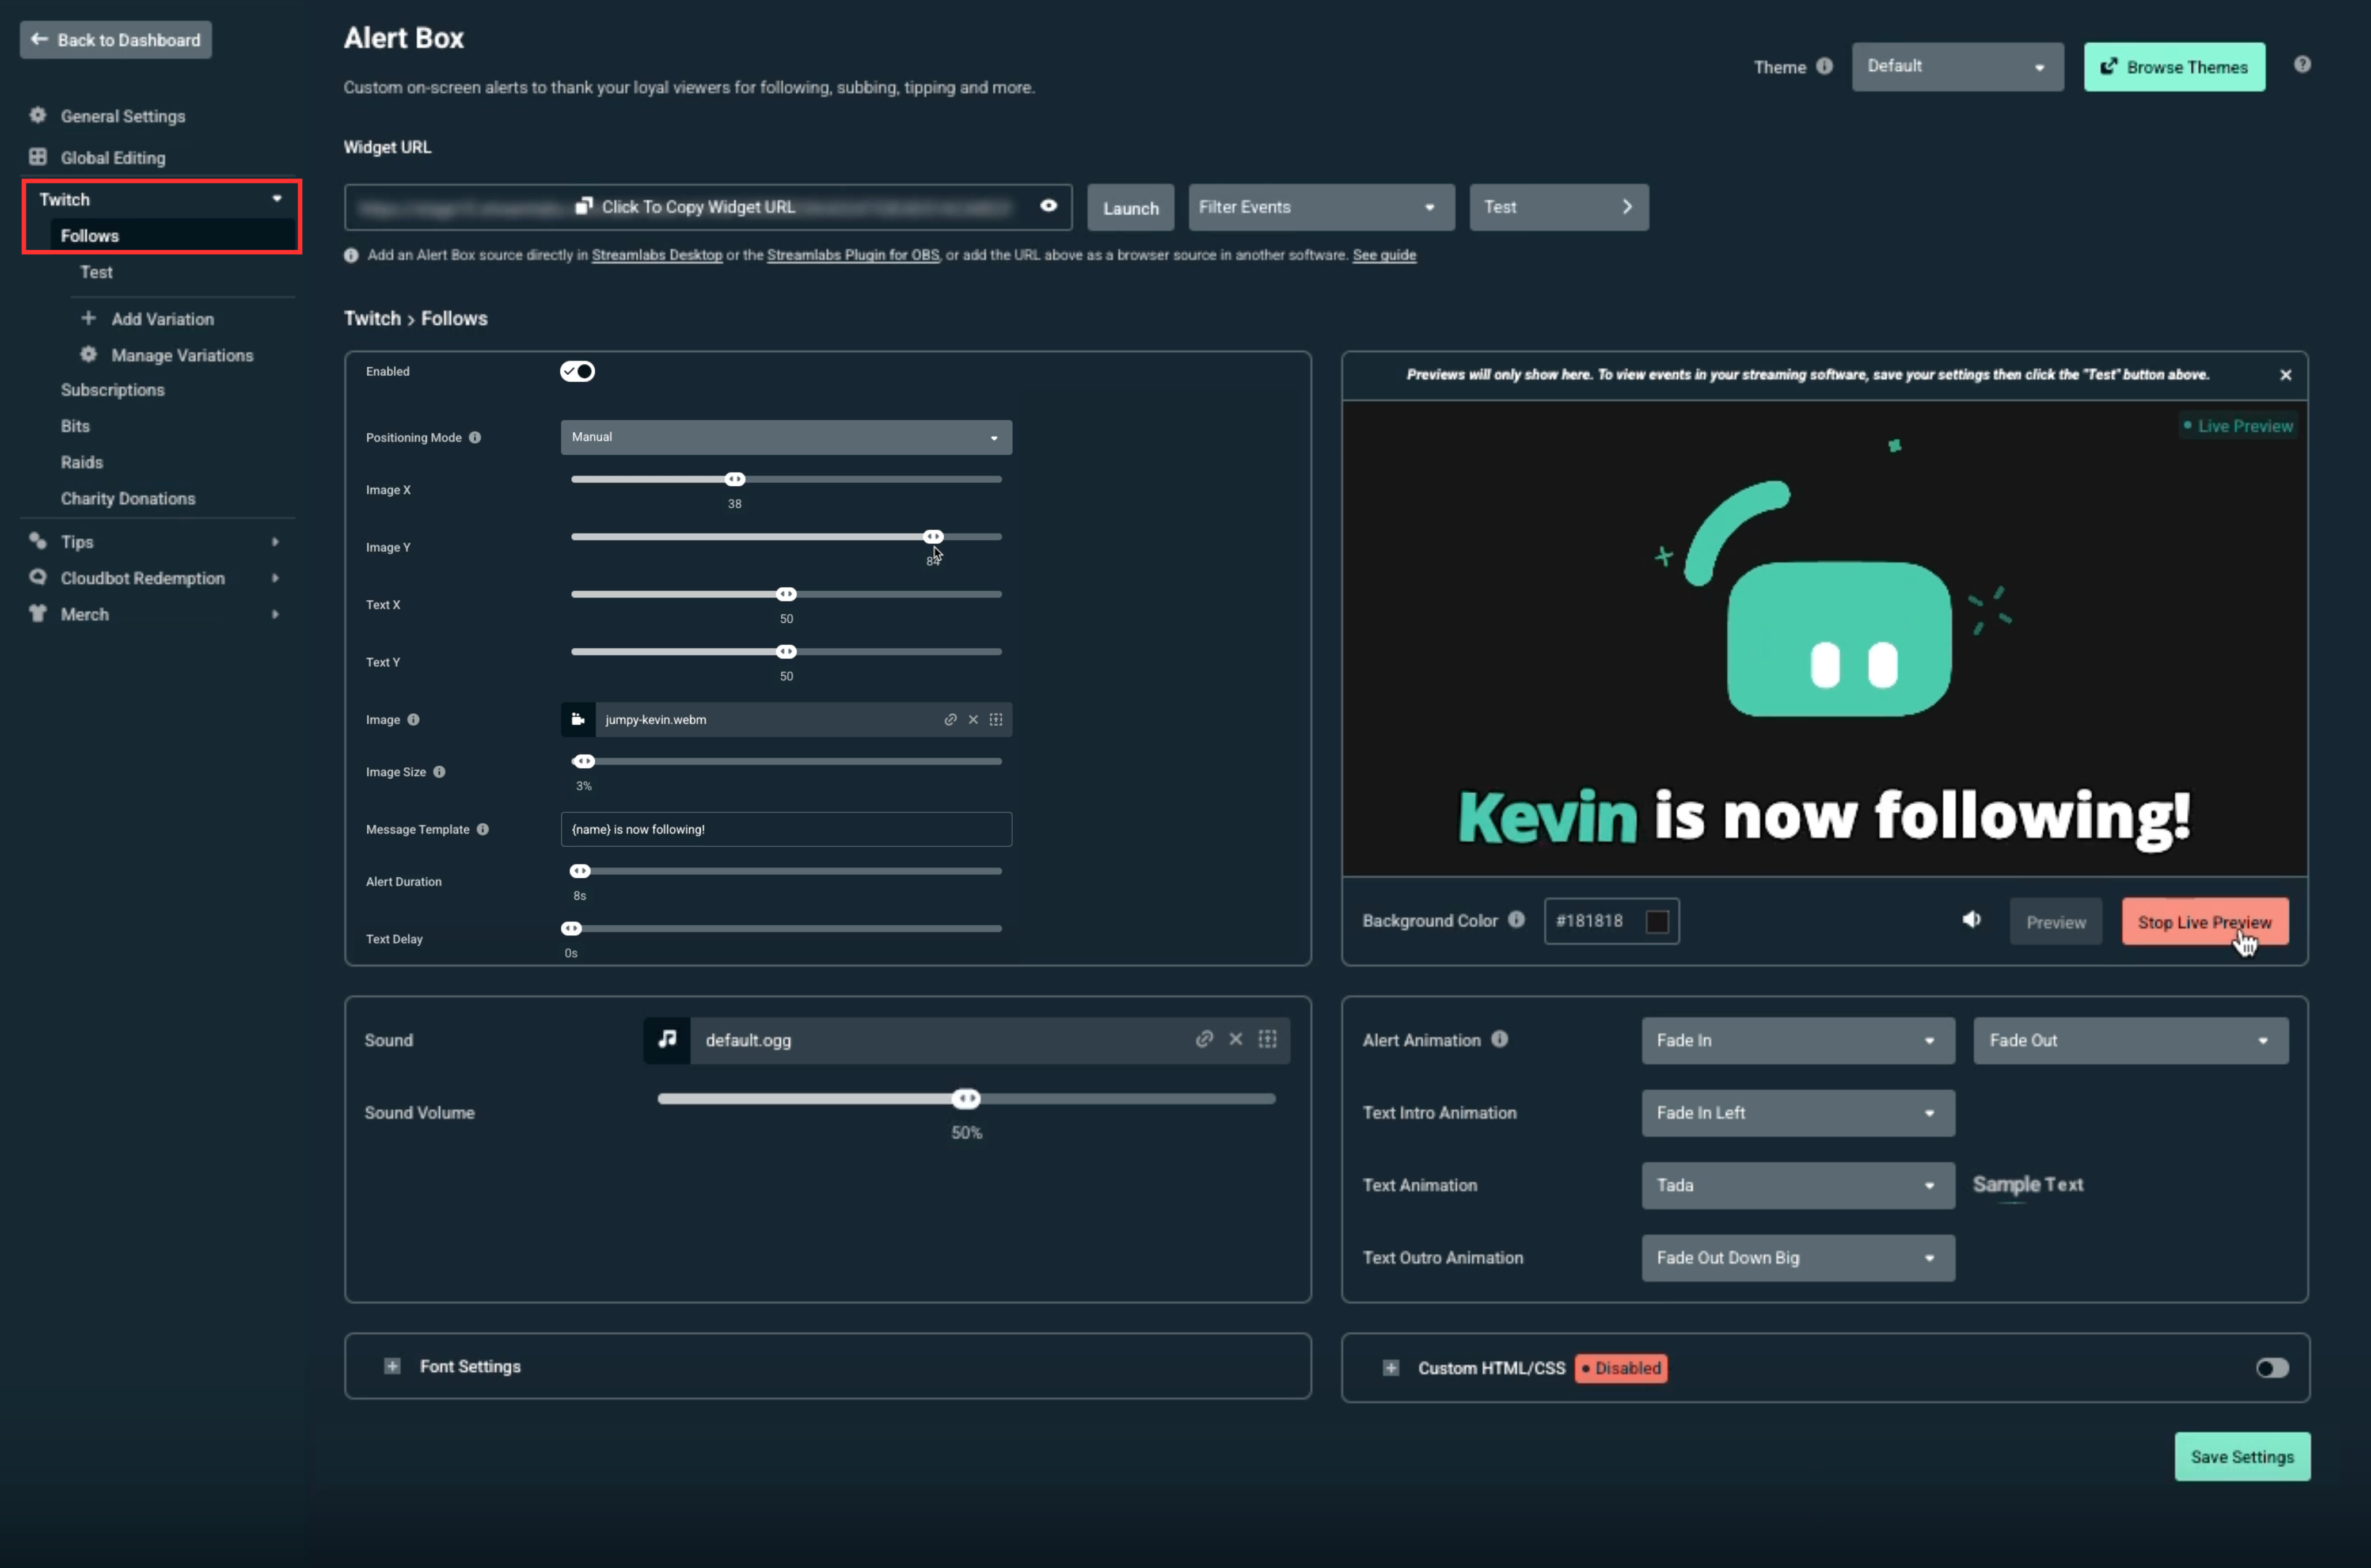Image resolution: width=2371 pixels, height=1568 pixels.
Task: Open Charity Donations in the sidebar
Action: 128,498
